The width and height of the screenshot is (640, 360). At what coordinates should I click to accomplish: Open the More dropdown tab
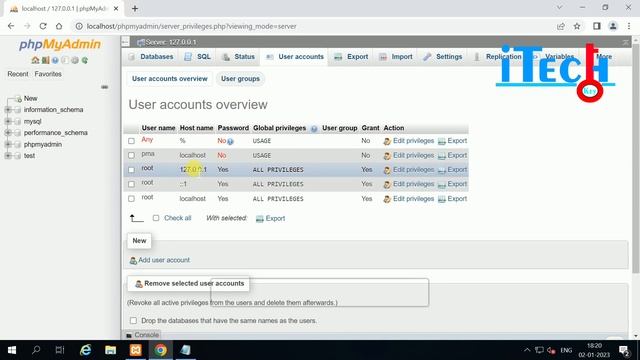point(604,57)
